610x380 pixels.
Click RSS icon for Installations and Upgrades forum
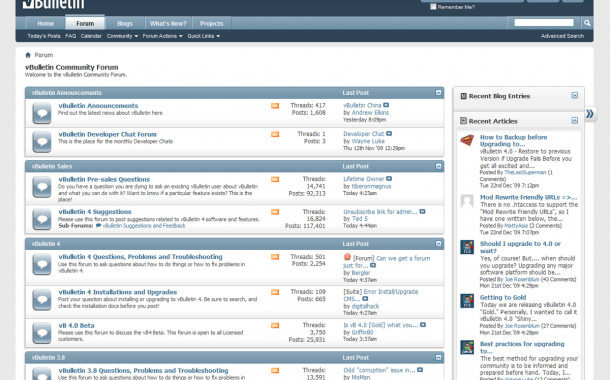tap(275, 292)
